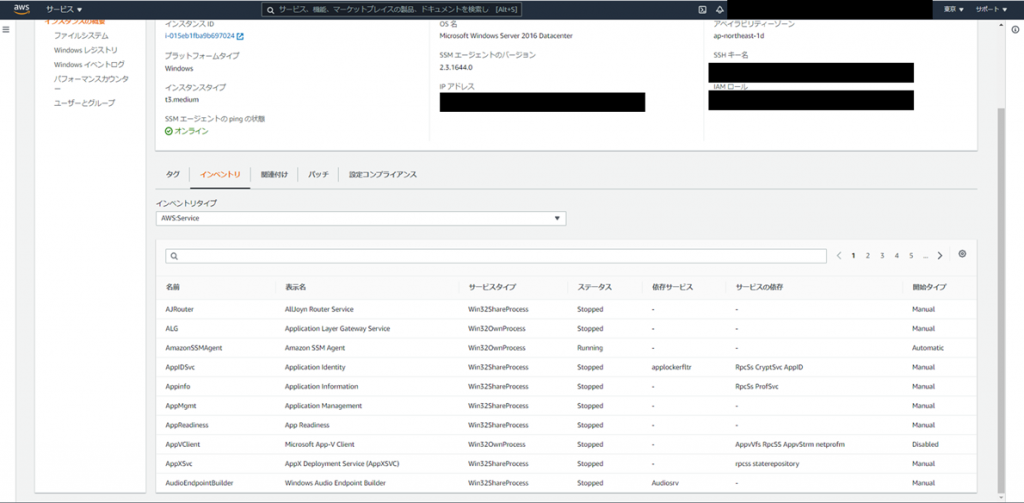Go to page 2 of inventory
Image resolution: width=1024 pixels, height=503 pixels.
point(868,256)
